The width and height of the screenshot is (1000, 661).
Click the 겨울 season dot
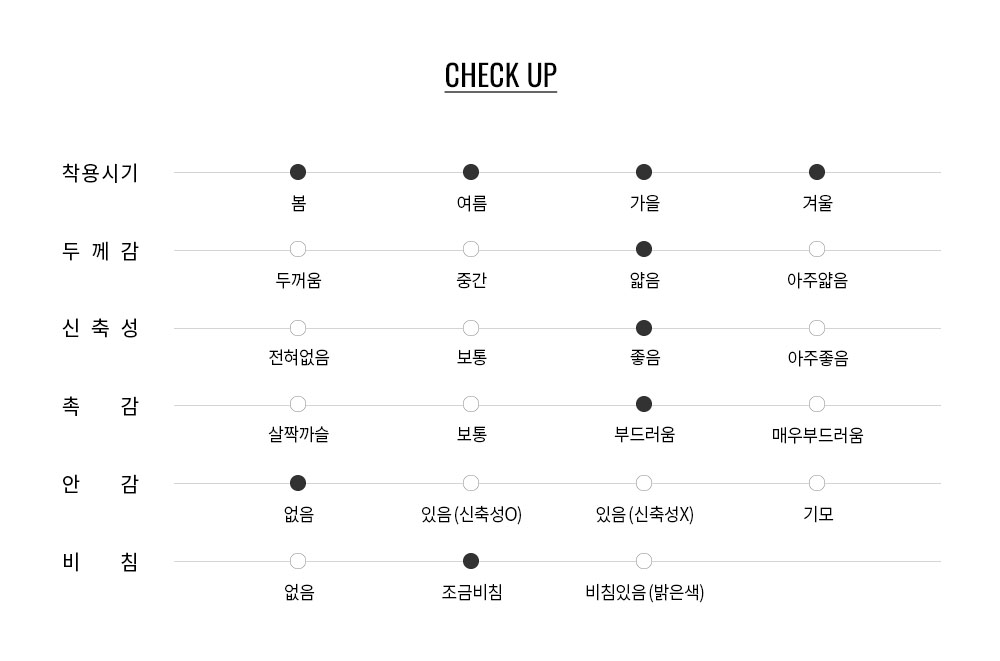(817, 172)
